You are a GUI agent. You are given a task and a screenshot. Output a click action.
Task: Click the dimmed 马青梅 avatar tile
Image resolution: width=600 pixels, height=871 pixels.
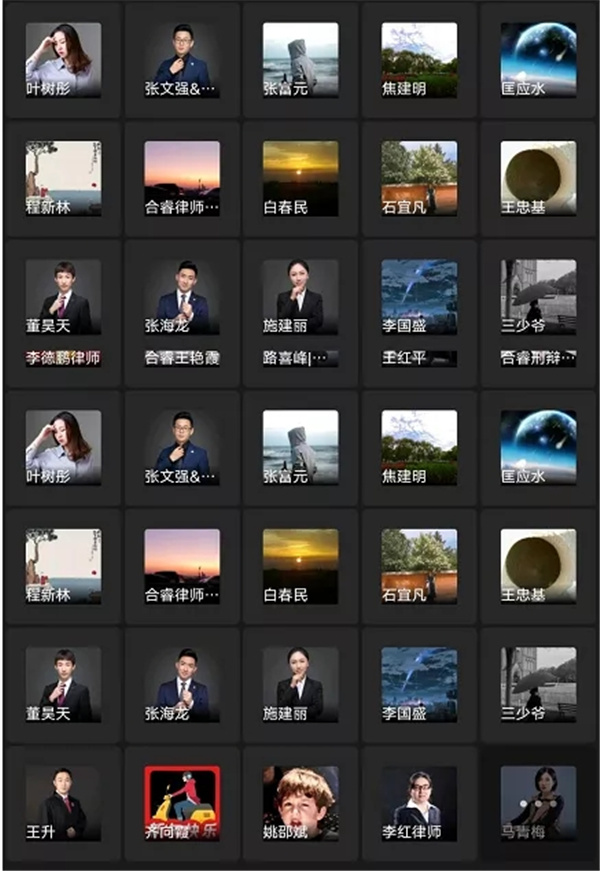click(538, 803)
